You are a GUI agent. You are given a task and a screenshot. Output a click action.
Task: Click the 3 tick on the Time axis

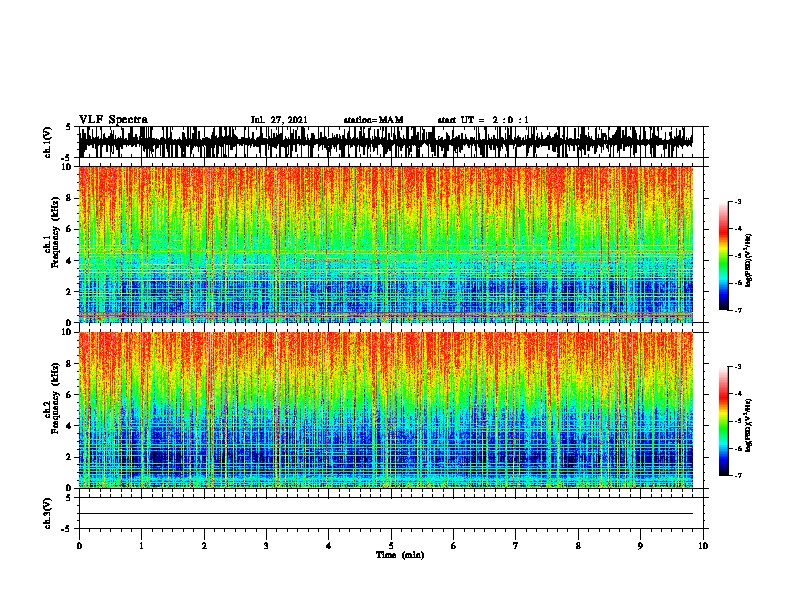pos(266,545)
